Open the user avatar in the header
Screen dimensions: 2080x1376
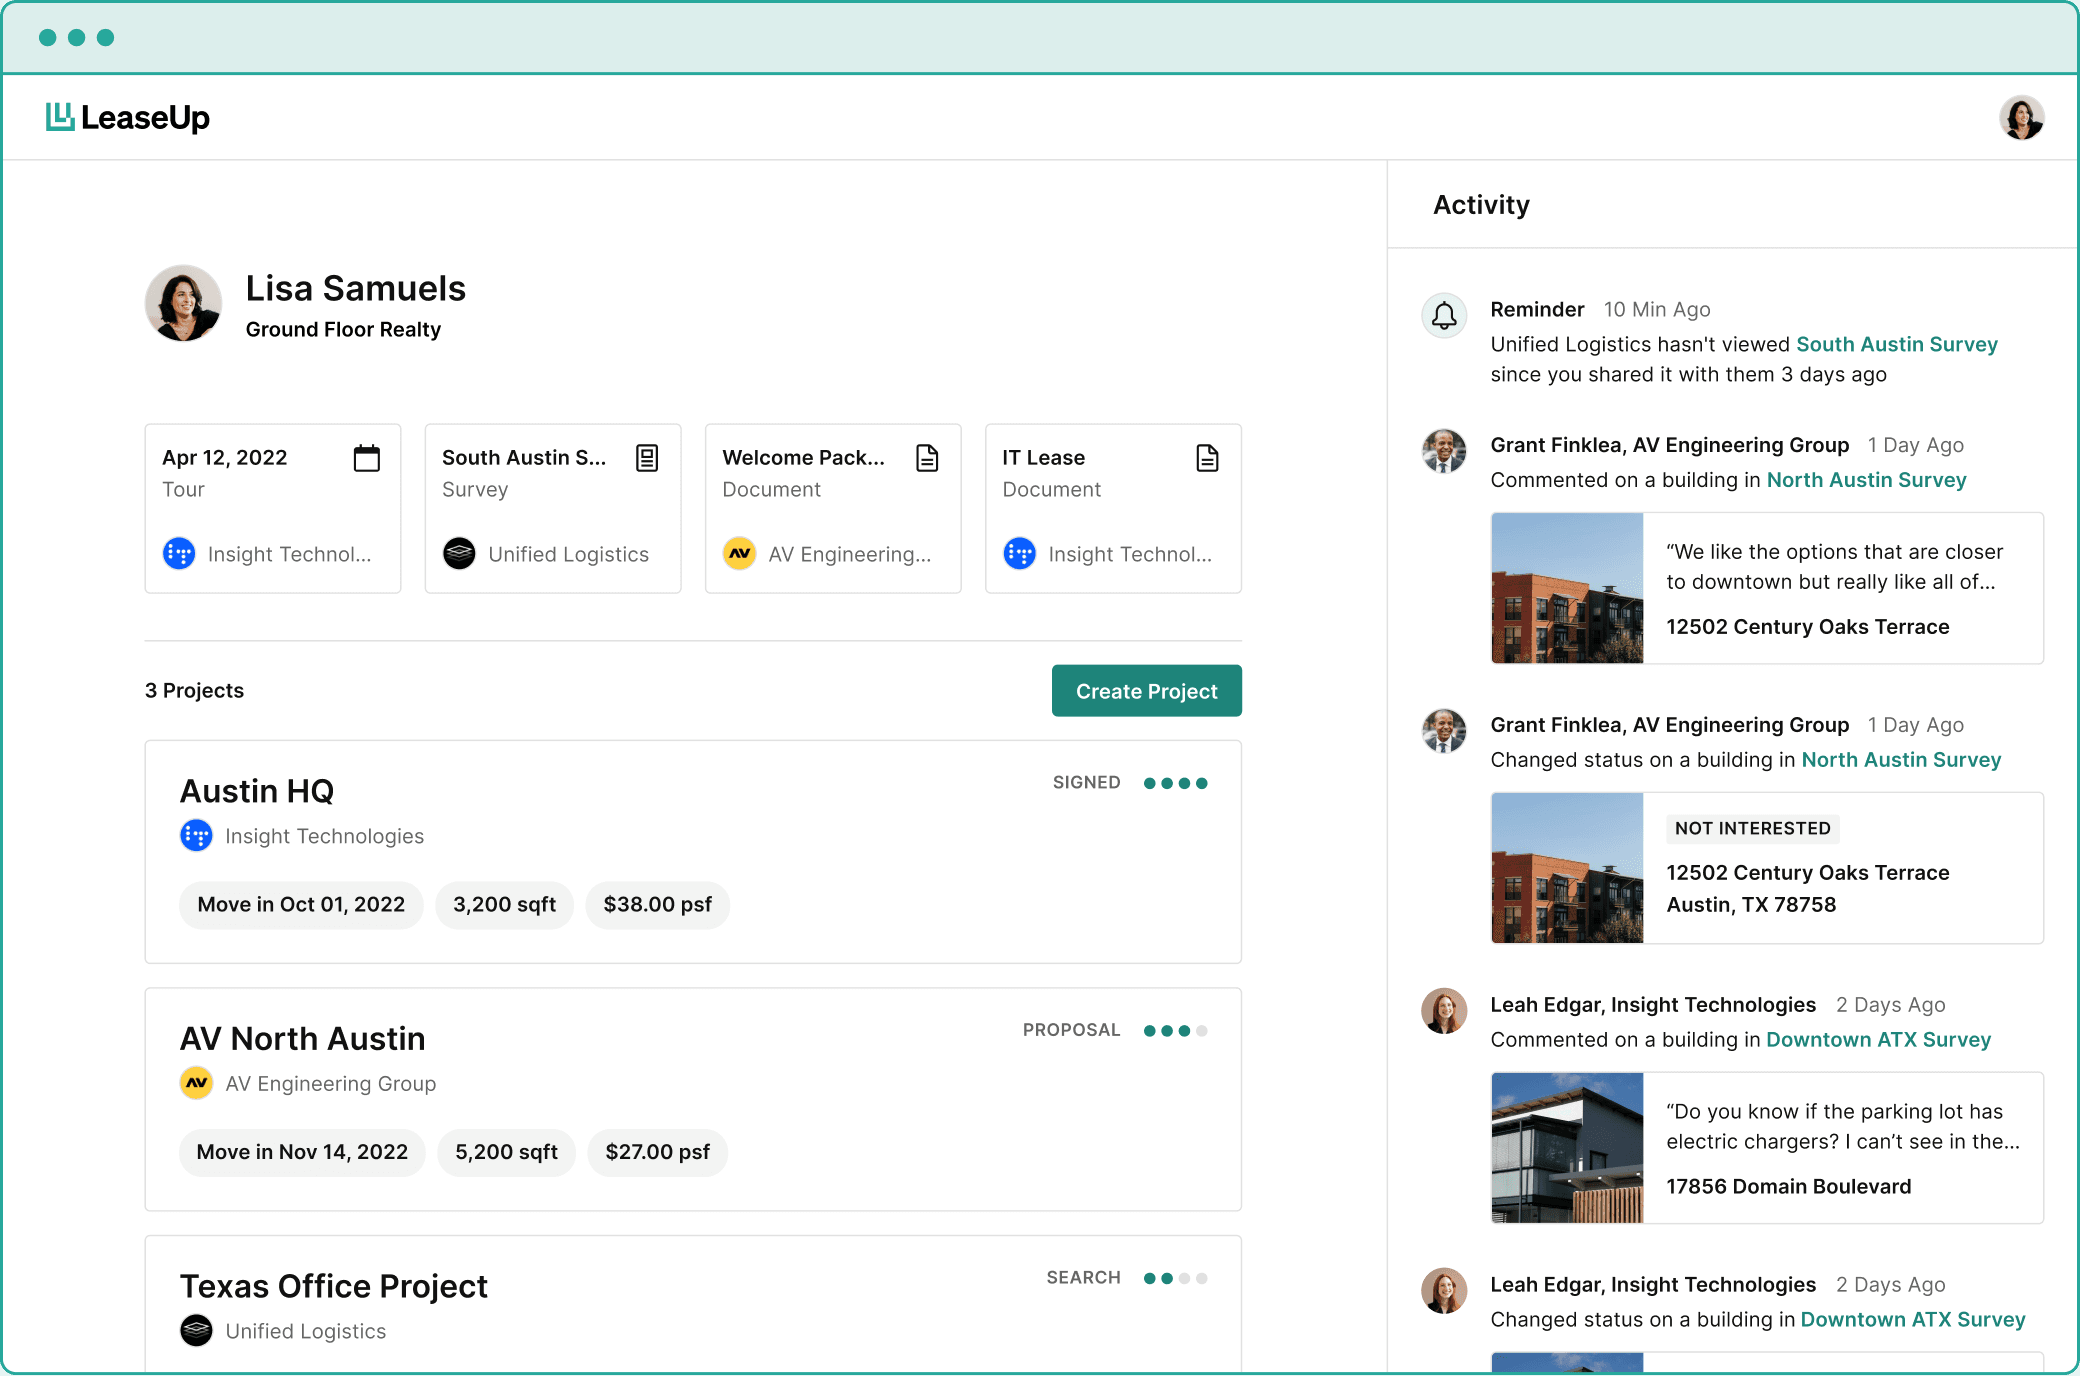pos(2021,118)
